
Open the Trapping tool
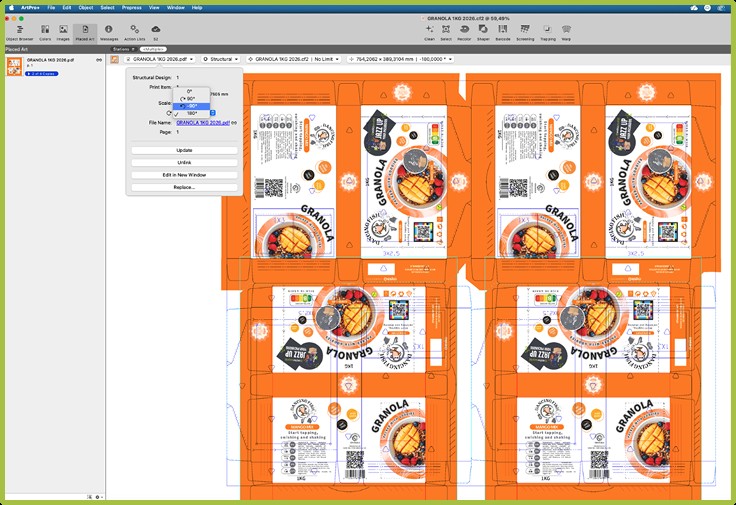(548, 33)
